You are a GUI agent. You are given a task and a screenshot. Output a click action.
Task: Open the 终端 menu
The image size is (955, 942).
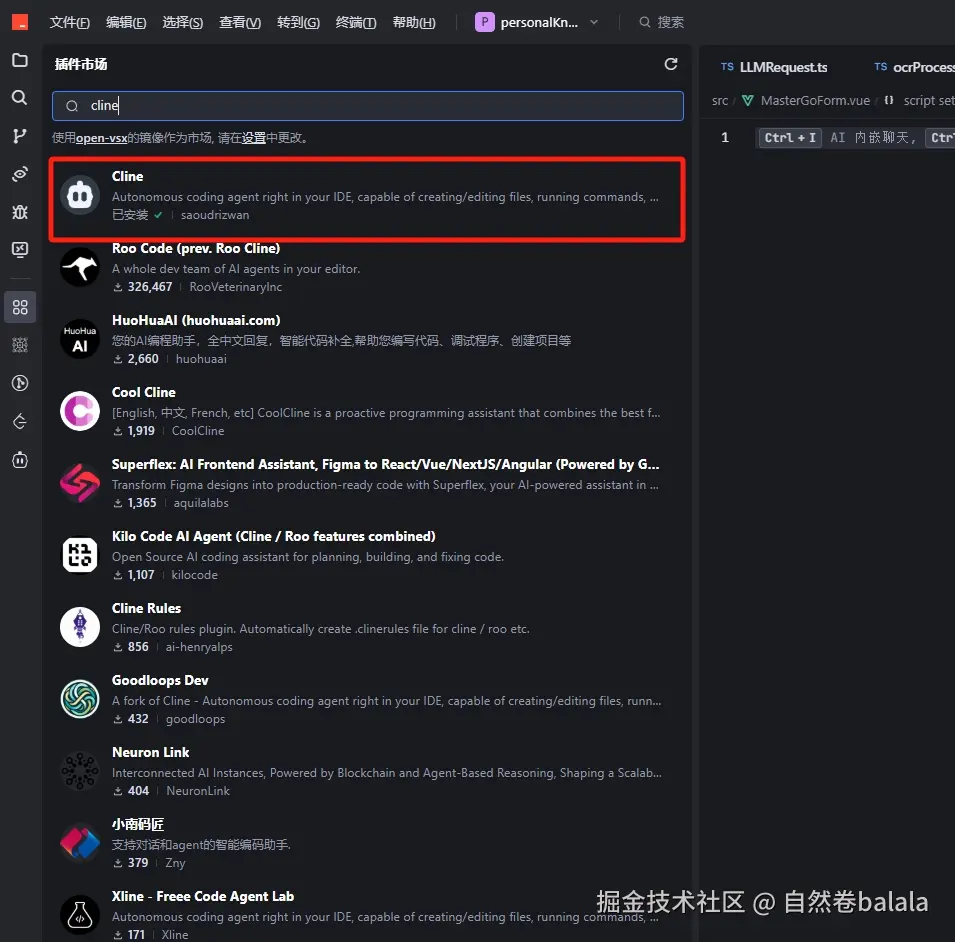point(355,22)
